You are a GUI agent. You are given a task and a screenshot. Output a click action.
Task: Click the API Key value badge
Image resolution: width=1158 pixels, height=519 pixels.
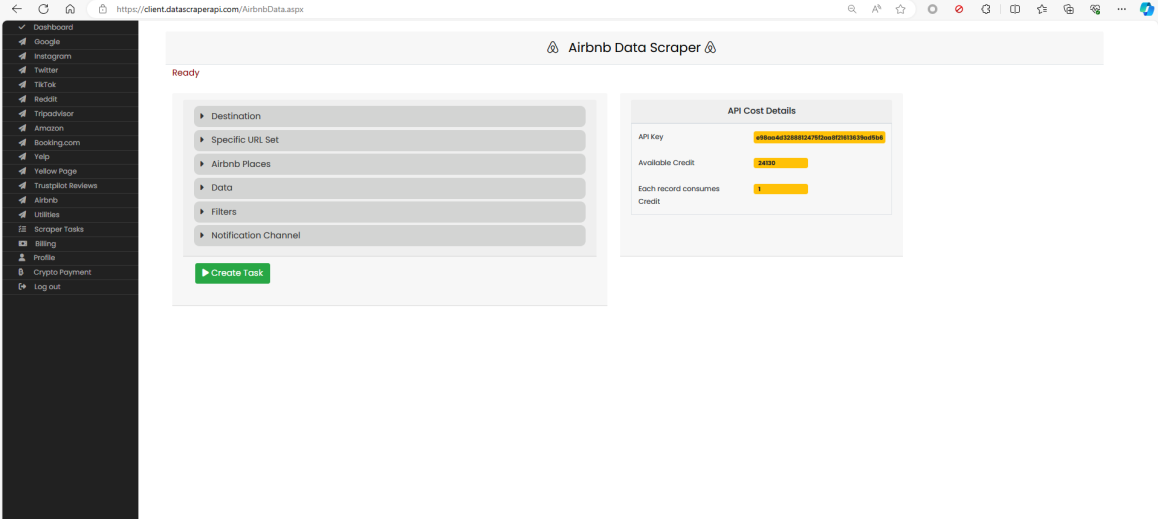pos(819,137)
